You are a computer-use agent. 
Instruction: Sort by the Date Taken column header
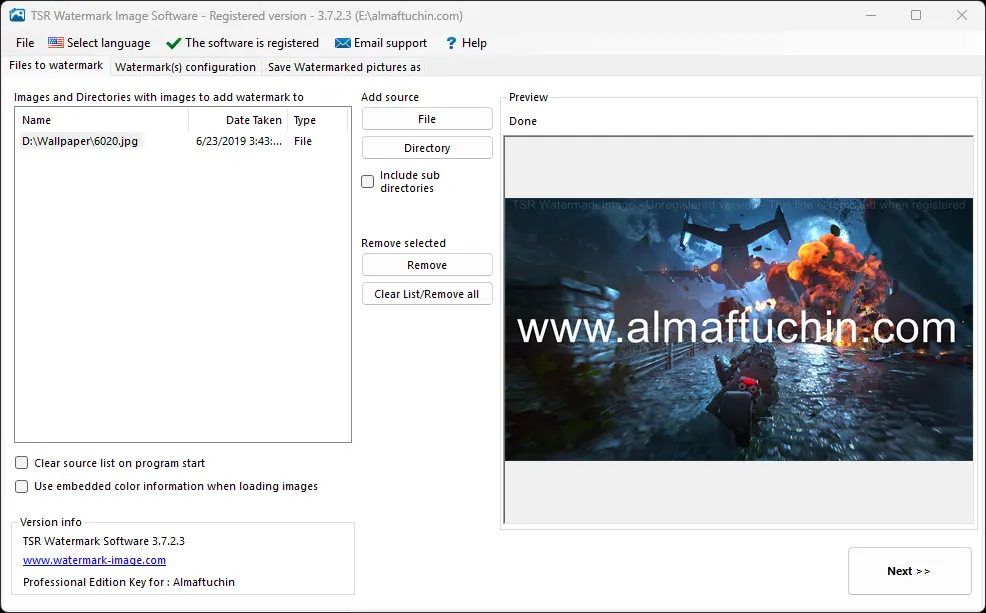(238, 120)
